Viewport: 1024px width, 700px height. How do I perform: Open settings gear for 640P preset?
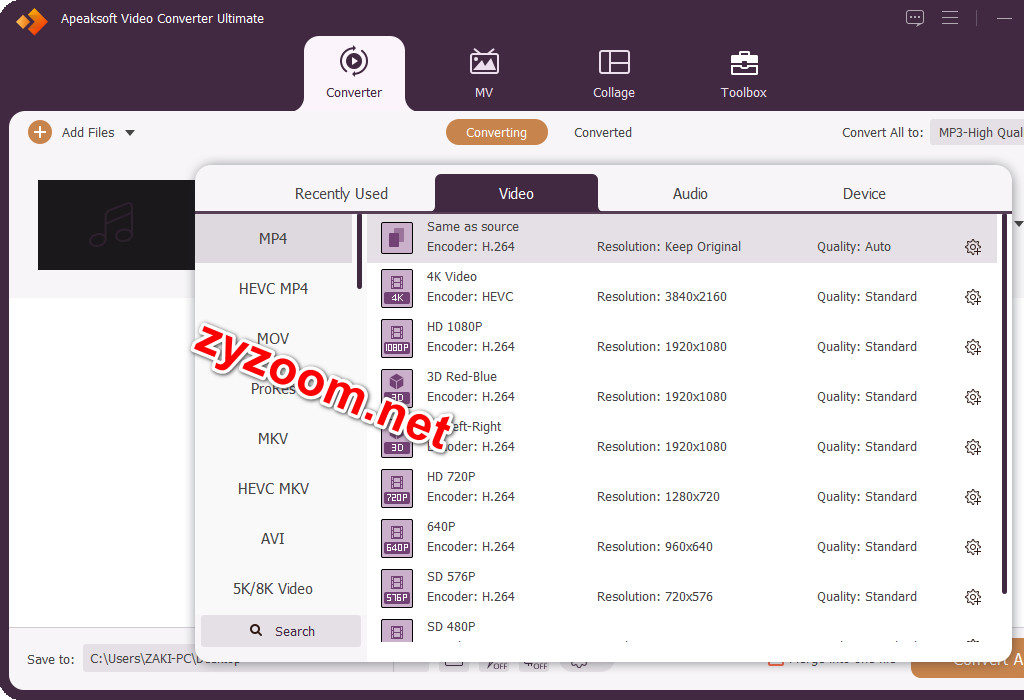[973, 547]
